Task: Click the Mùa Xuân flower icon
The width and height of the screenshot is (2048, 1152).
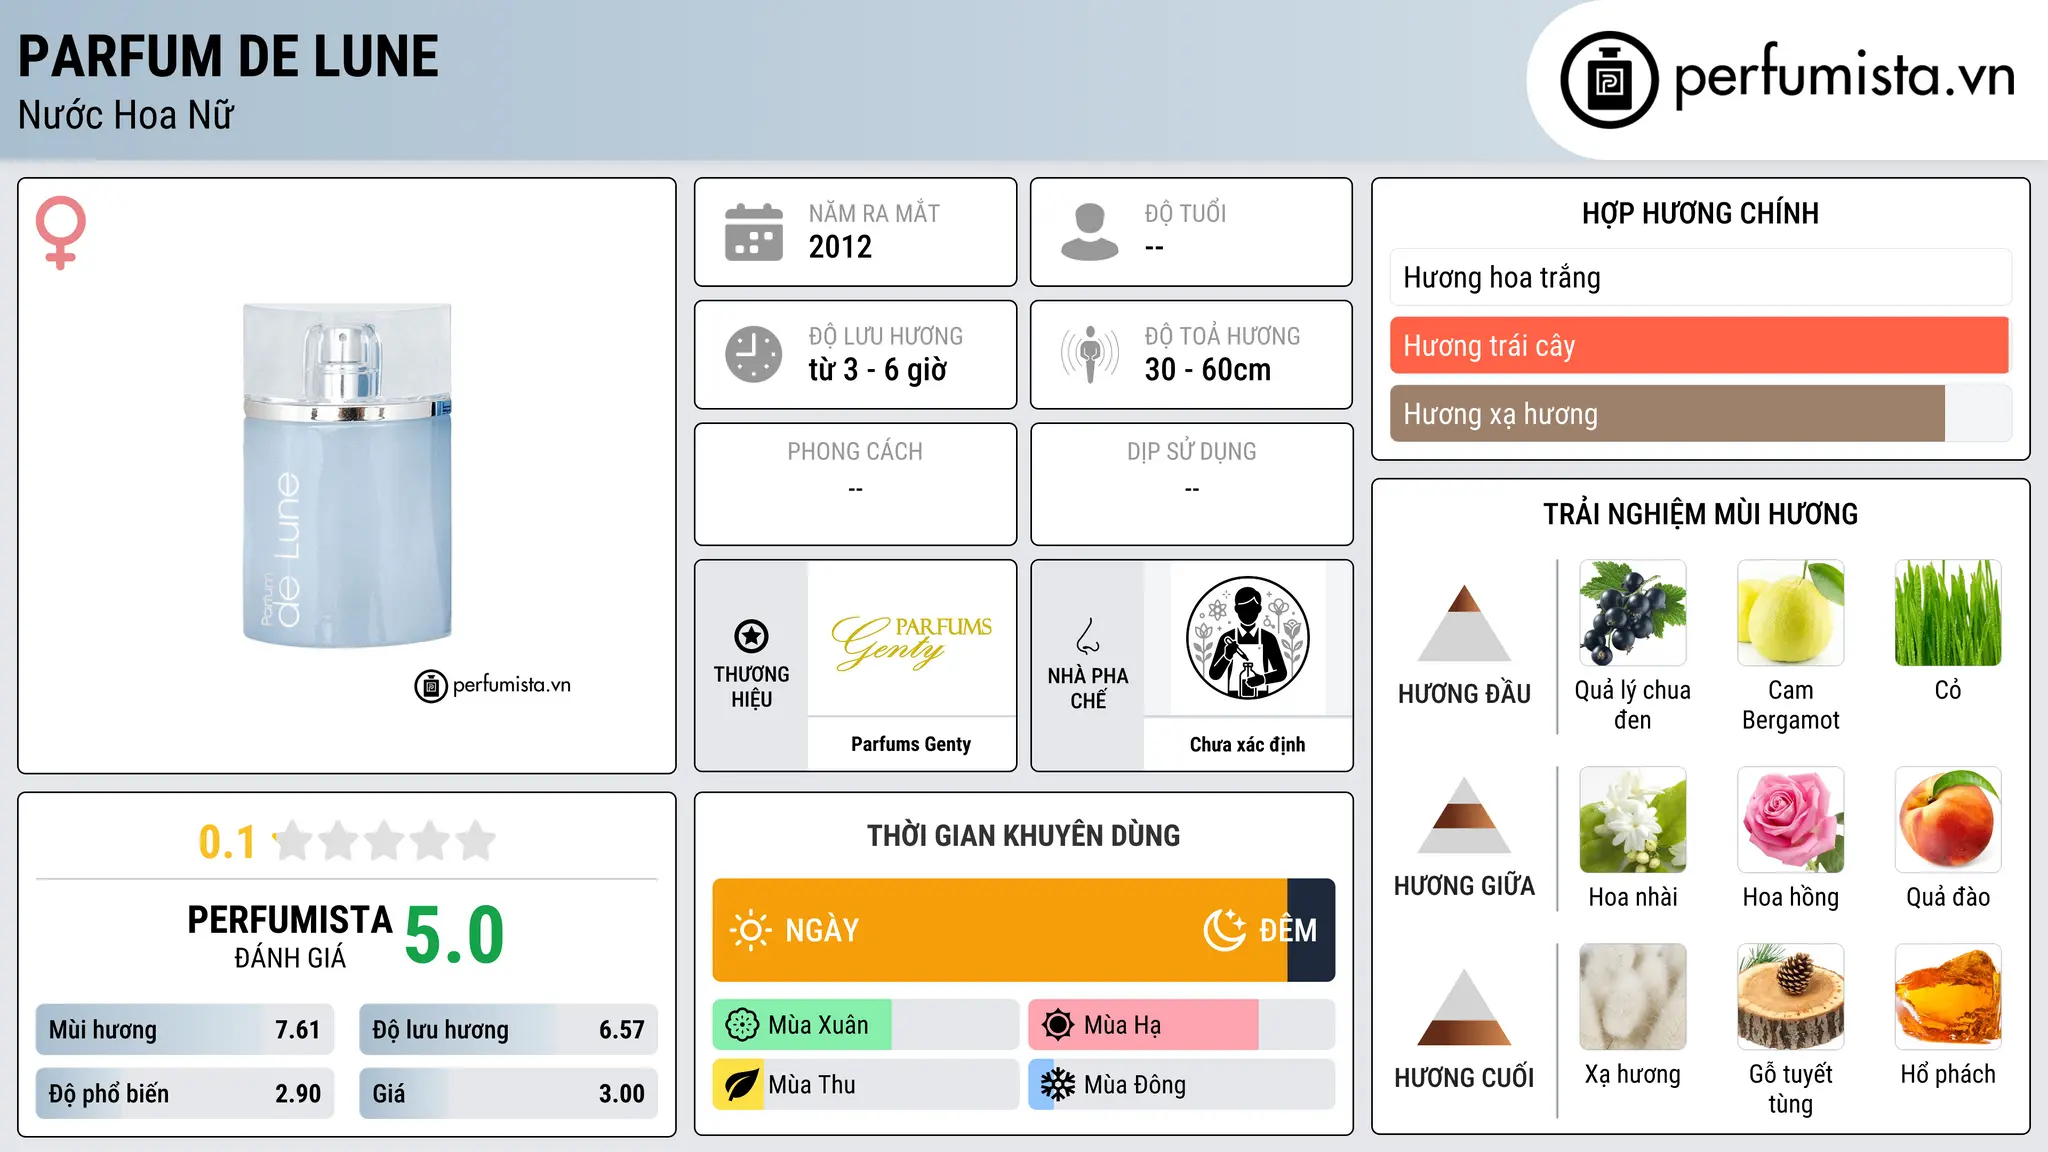Action: (x=742, y=1025)
